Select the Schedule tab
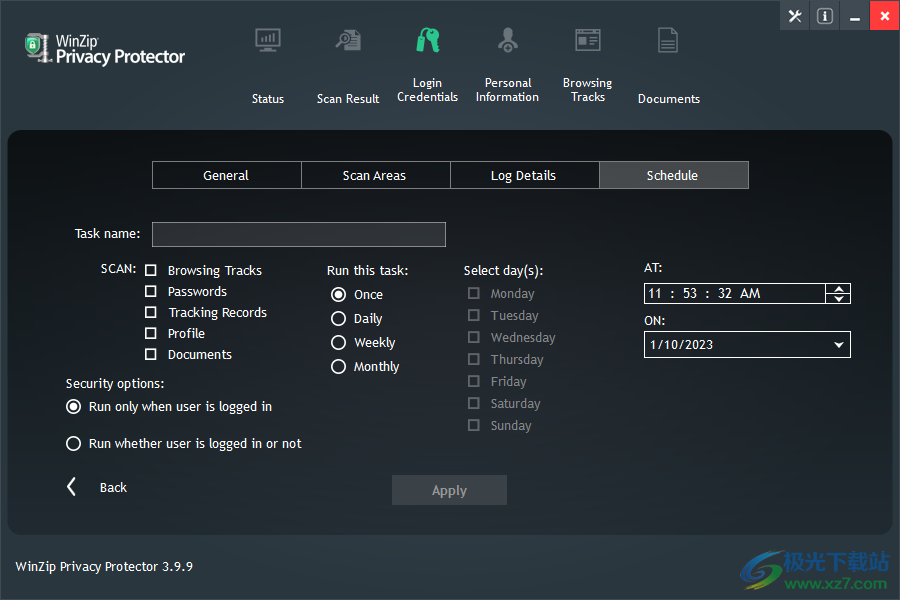The width and height of the screenshot is (900, 600). 674,175
